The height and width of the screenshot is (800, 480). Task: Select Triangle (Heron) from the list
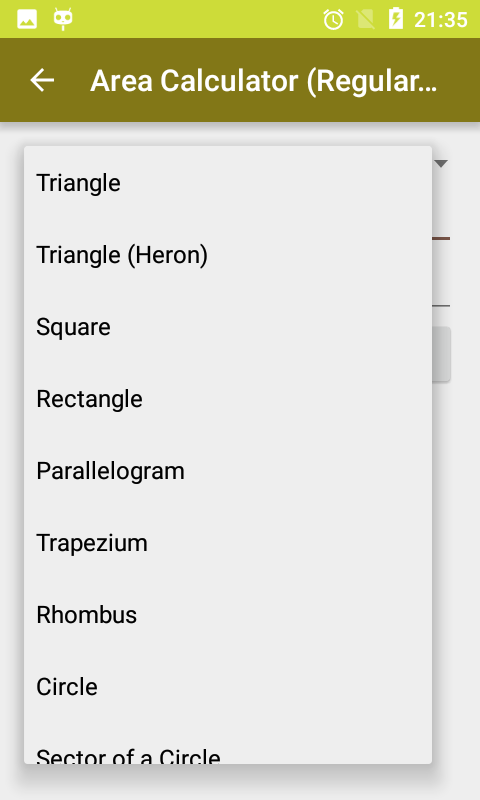228,255
